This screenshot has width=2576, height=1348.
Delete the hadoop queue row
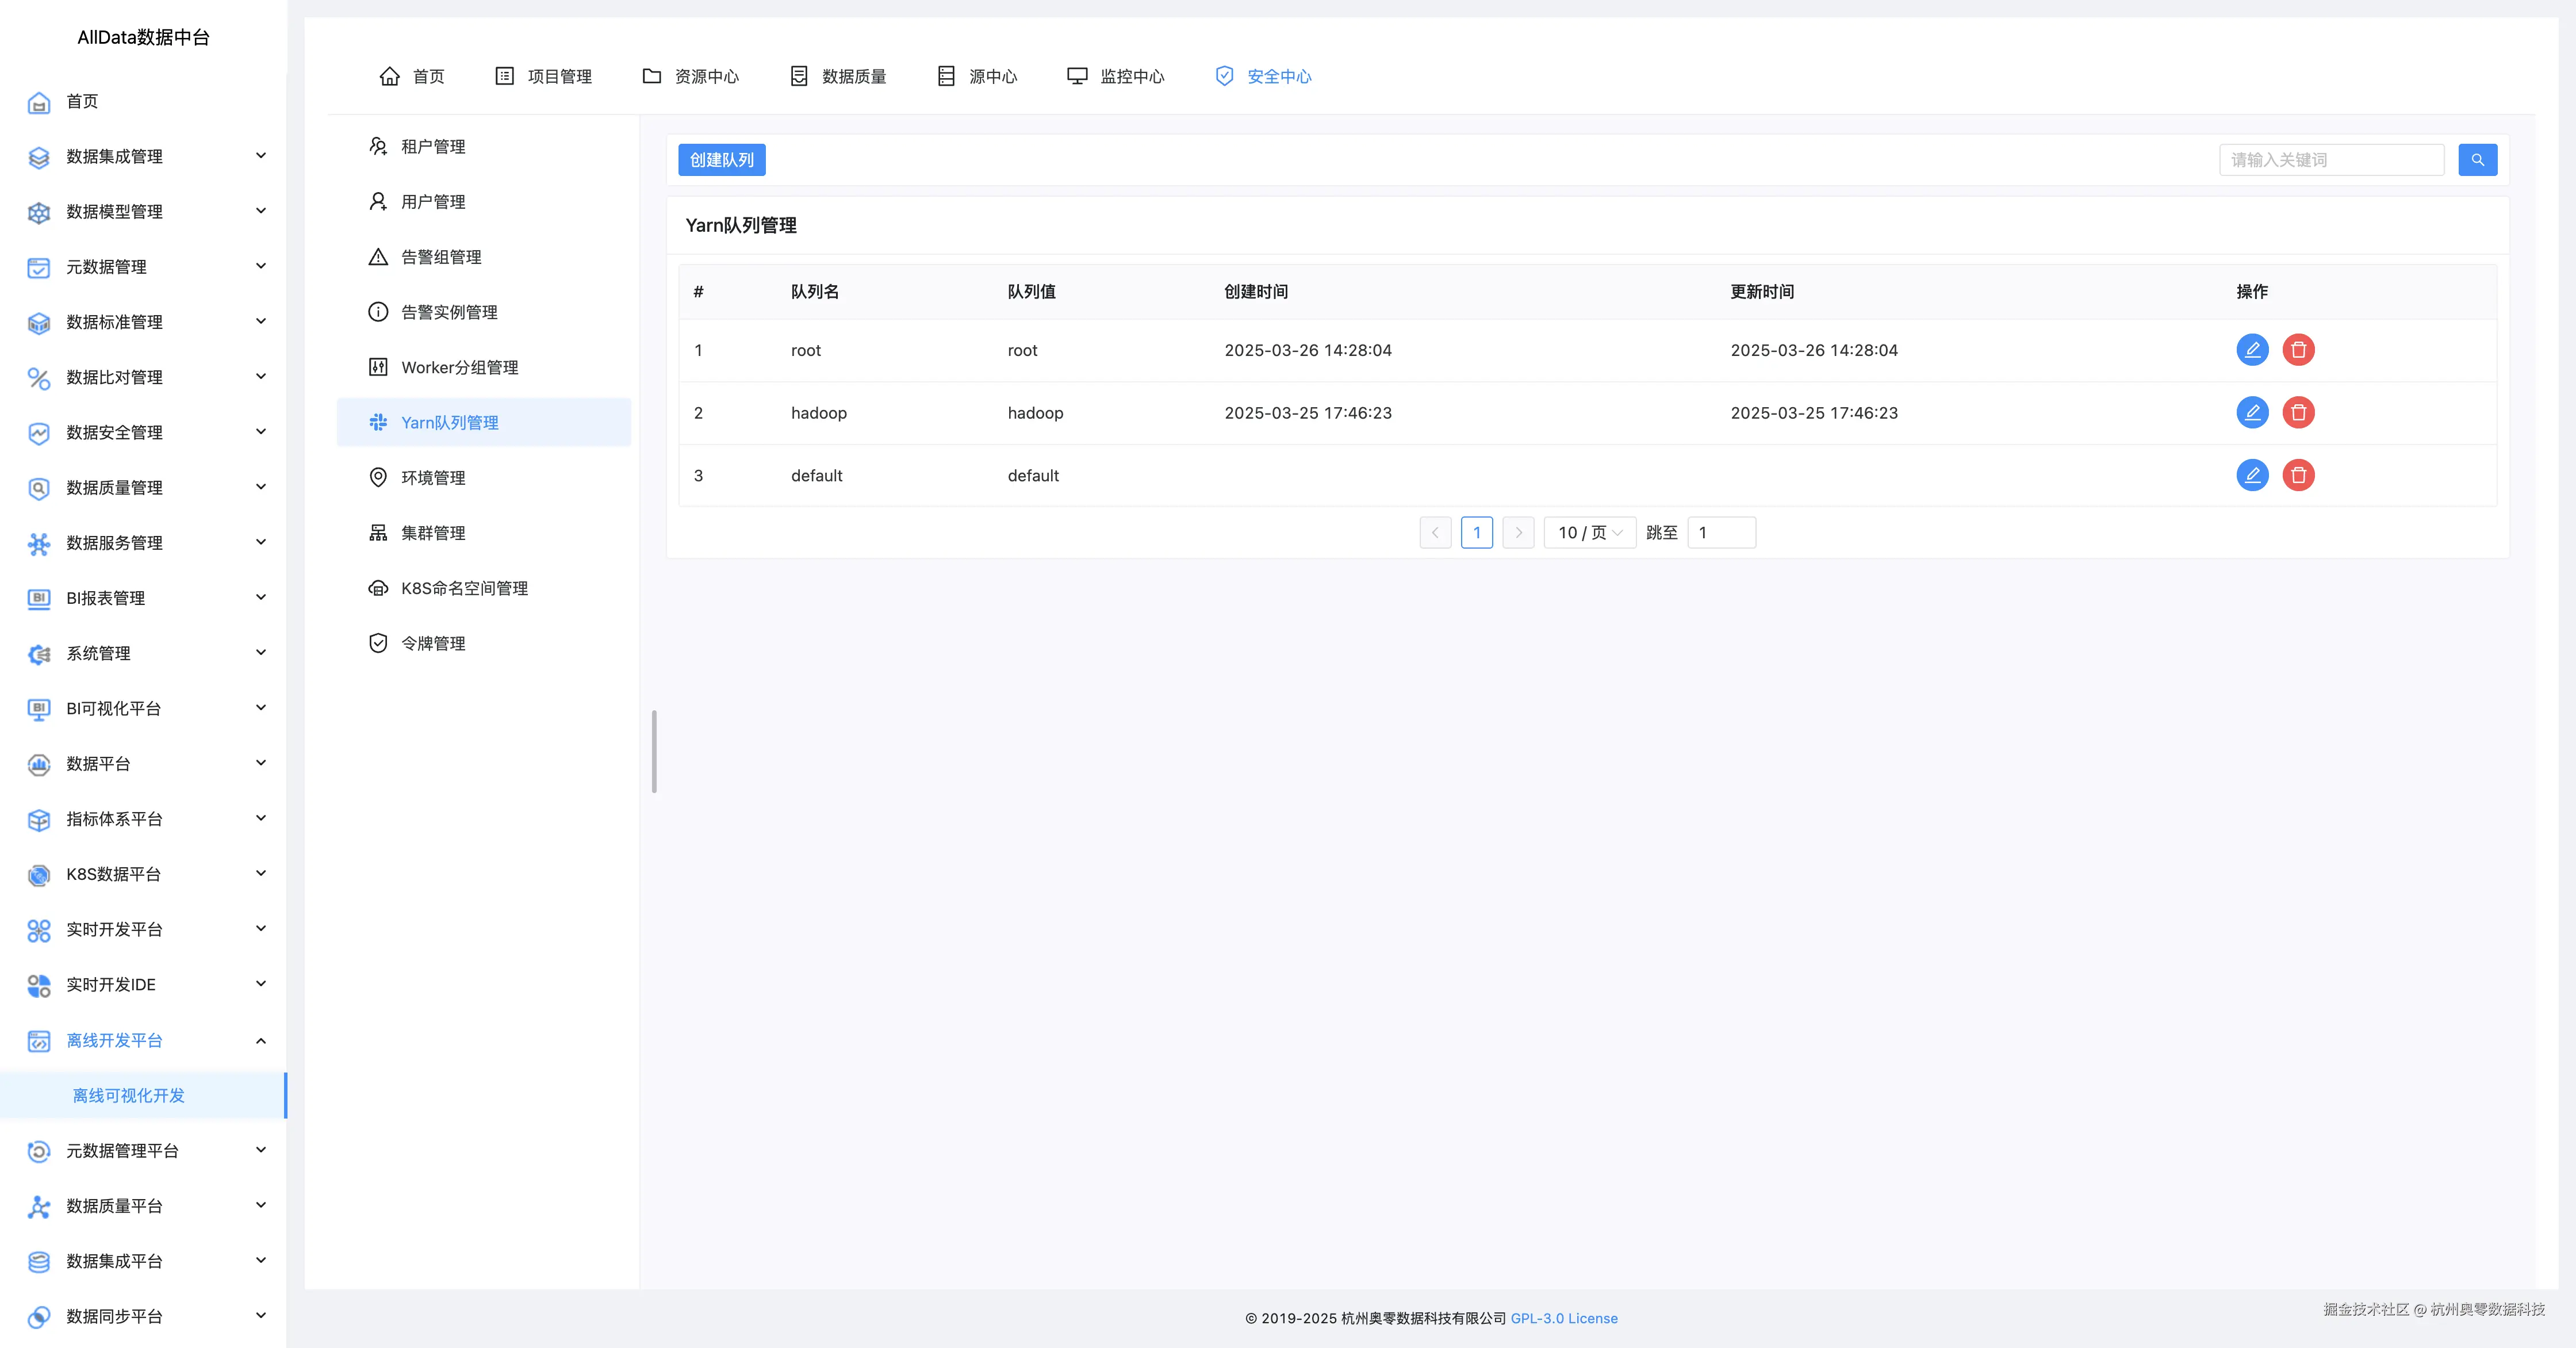(2298, 413)
